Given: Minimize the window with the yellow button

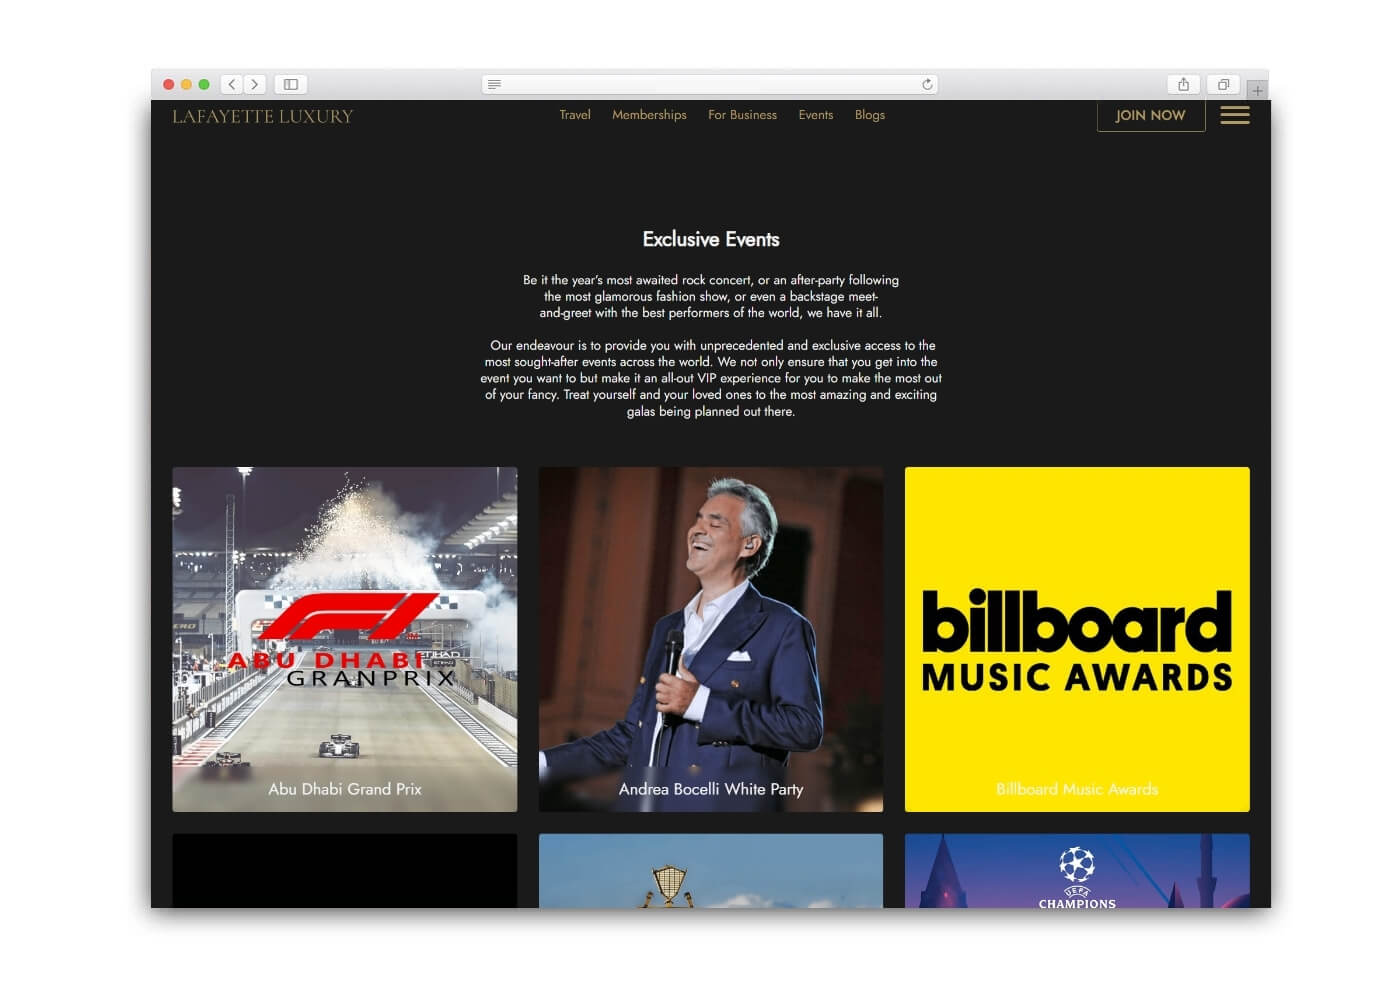Looking at the screenshot, I should 186,85.
